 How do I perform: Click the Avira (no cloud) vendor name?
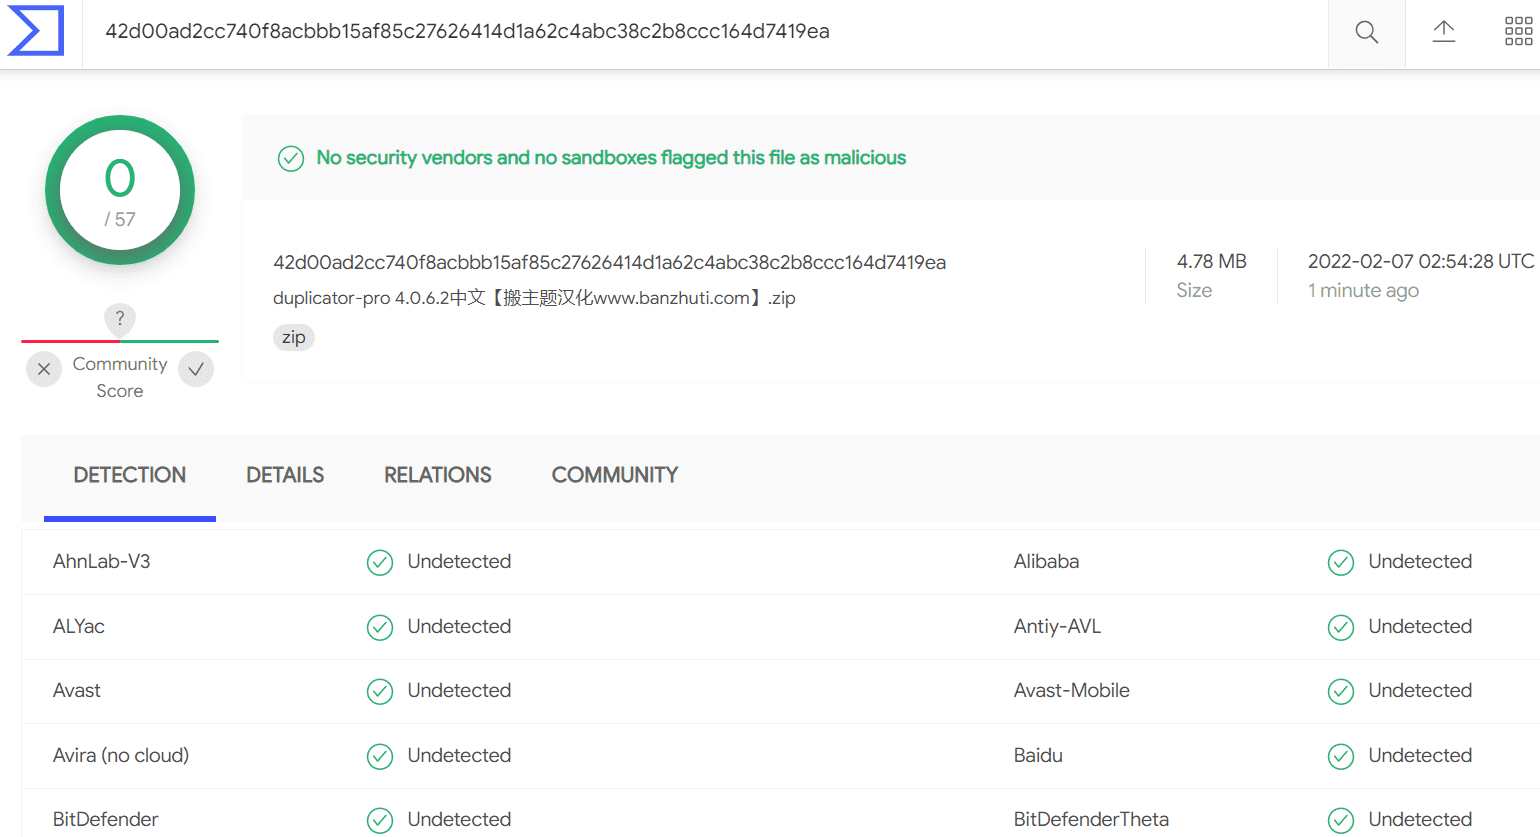tap(121, 756)
